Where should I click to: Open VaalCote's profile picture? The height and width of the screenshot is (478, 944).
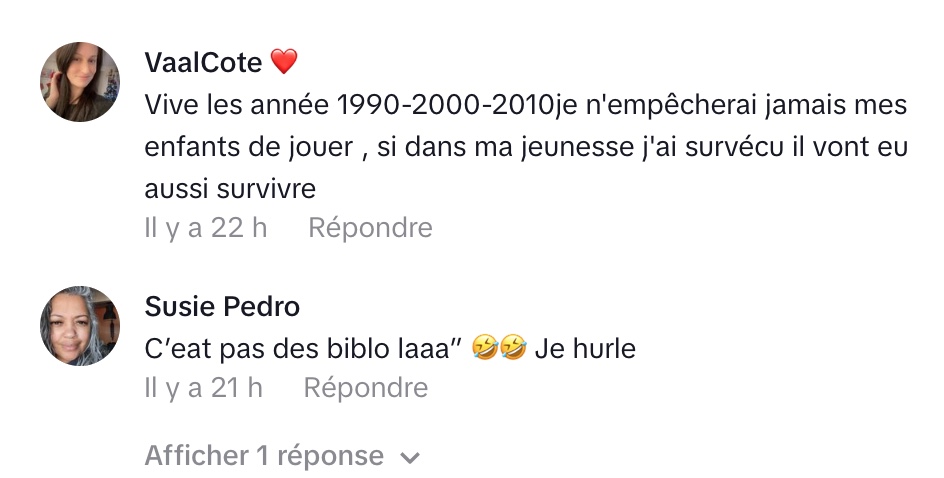click(80, 82)
